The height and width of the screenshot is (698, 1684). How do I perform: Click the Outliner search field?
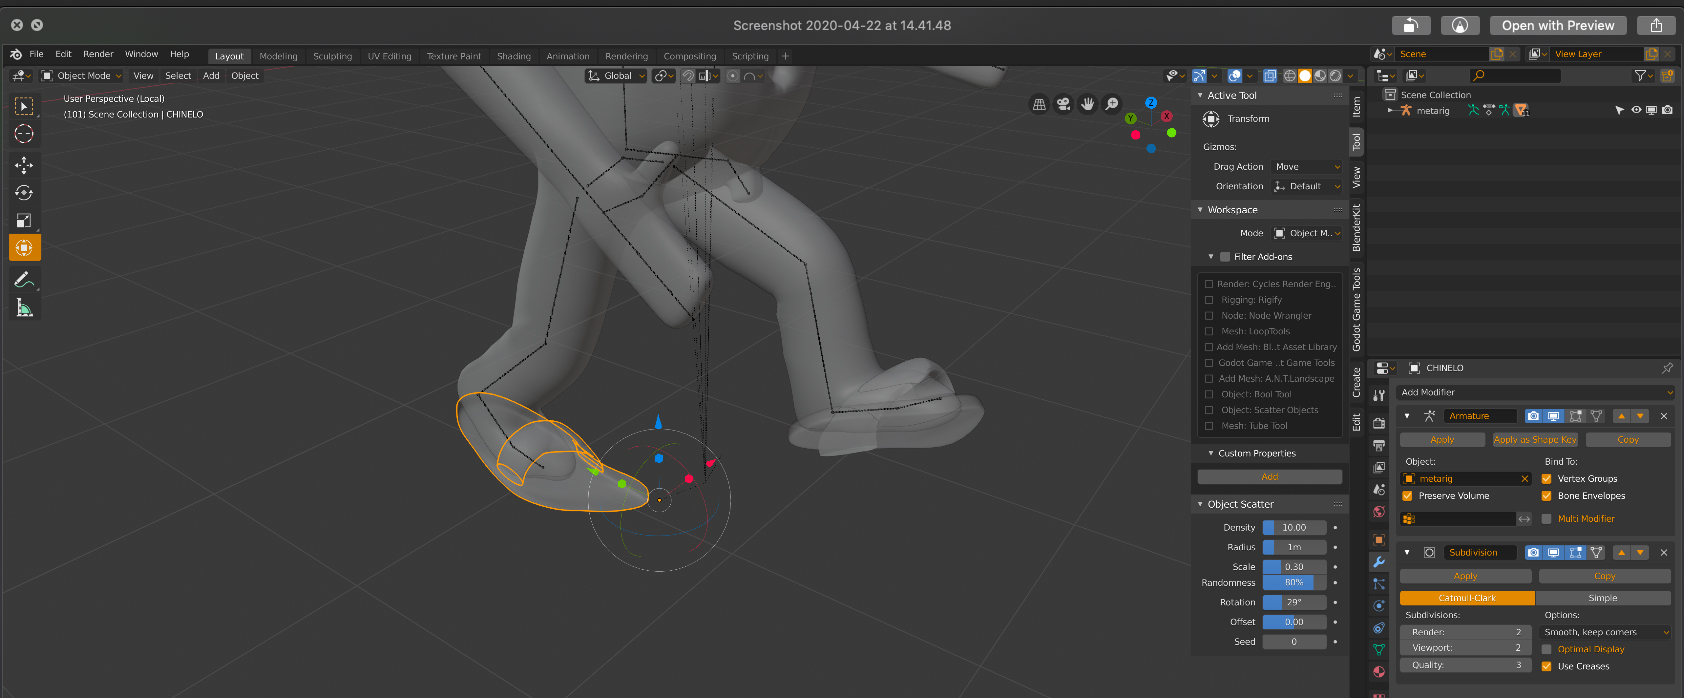point(1515,76)
